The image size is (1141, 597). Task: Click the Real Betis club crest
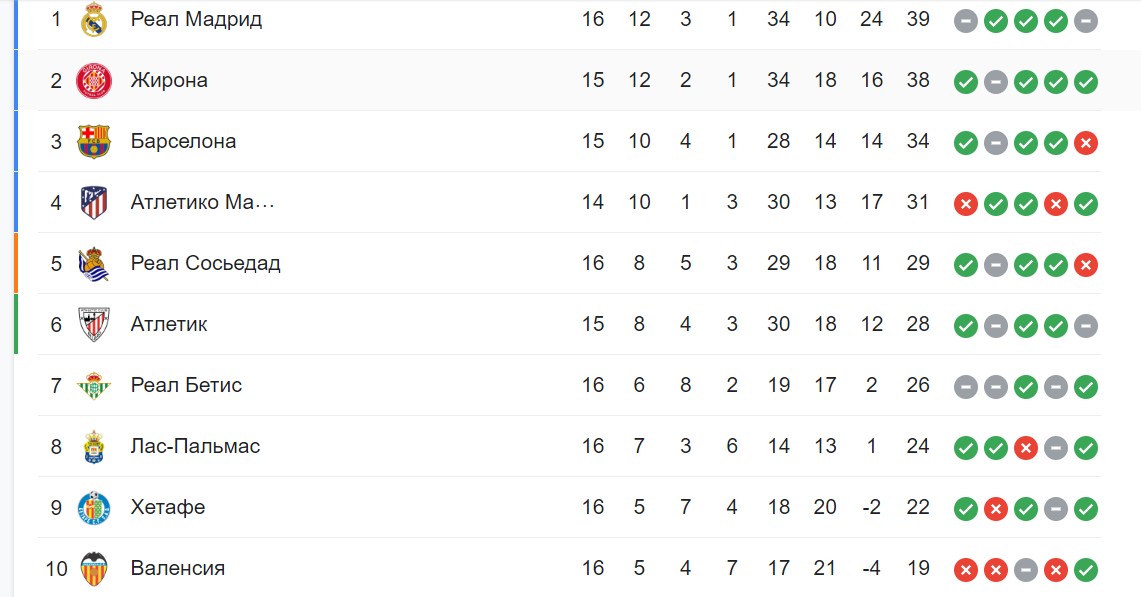click(94, 386)
